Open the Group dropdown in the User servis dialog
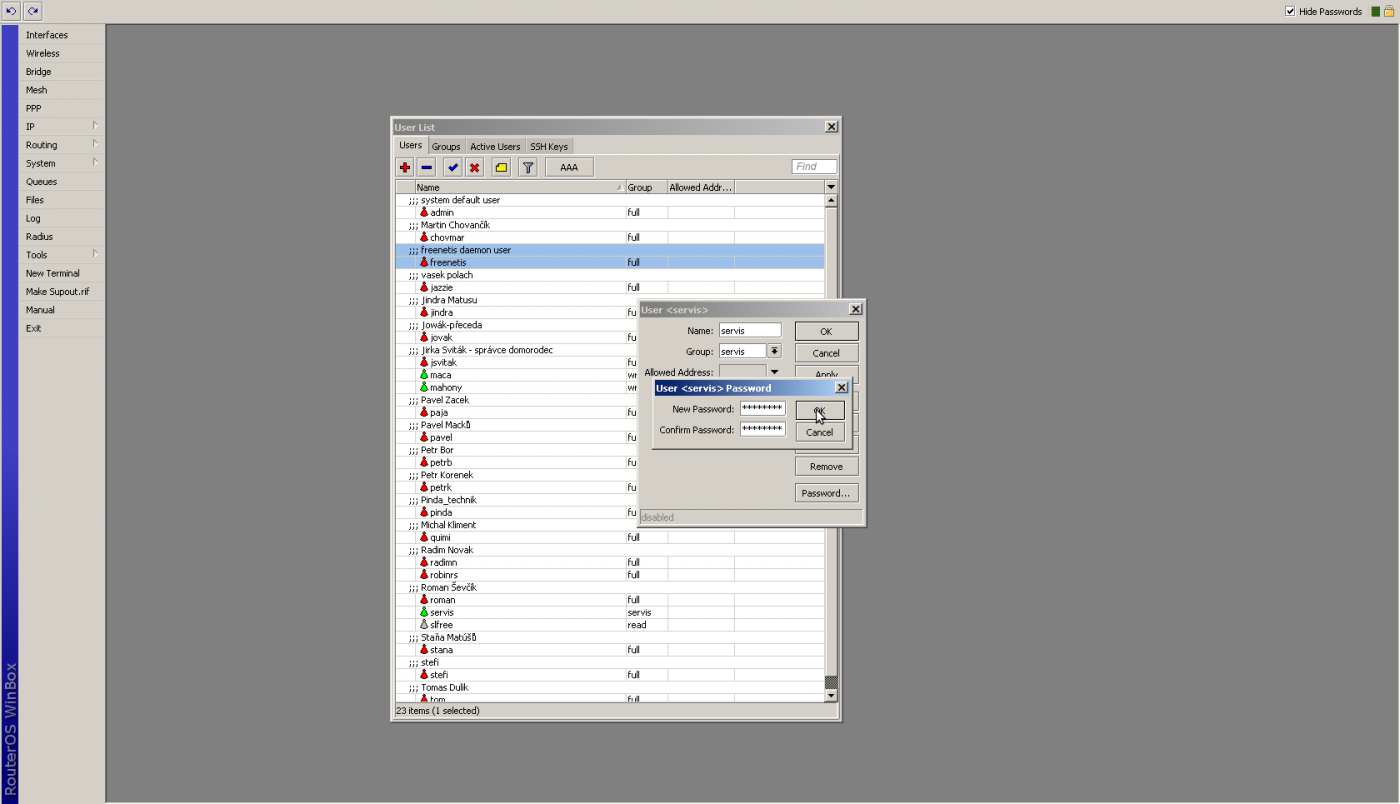 [774, 351]
